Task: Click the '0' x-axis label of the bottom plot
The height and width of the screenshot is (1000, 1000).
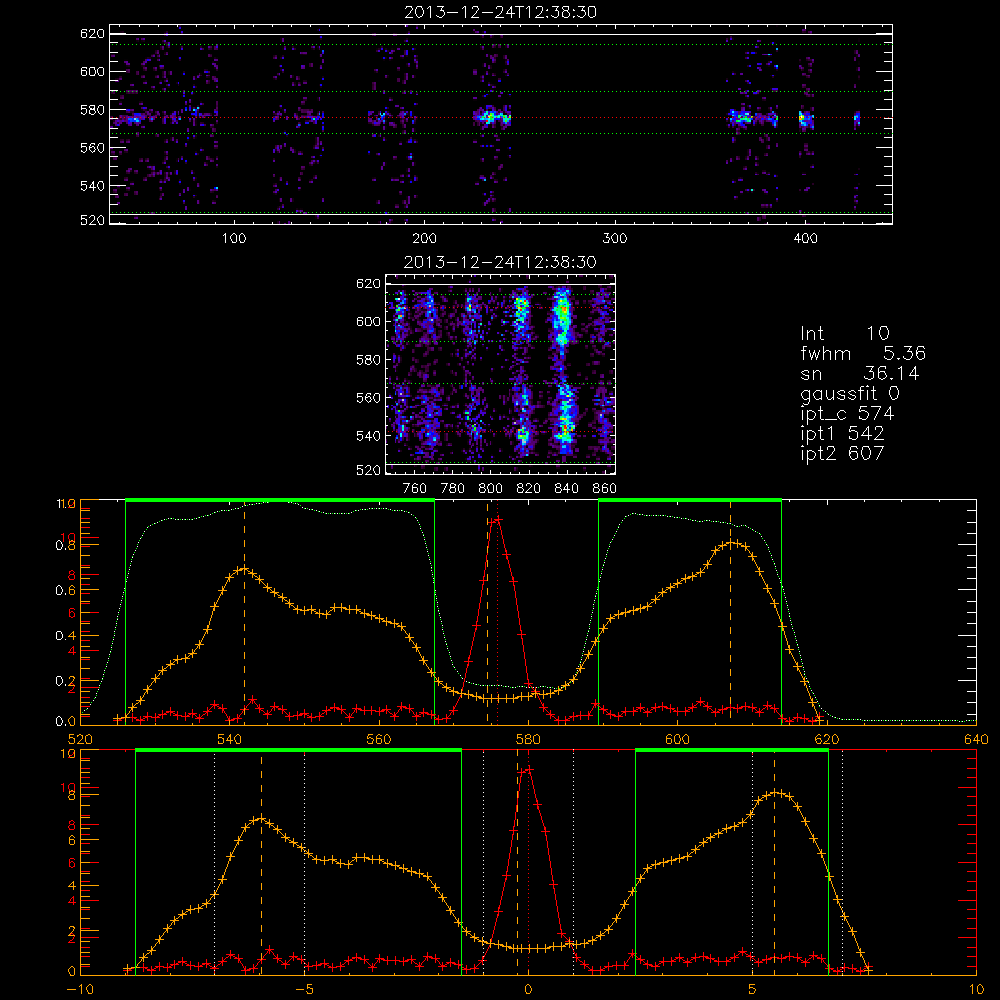Action: pos(528,990)
